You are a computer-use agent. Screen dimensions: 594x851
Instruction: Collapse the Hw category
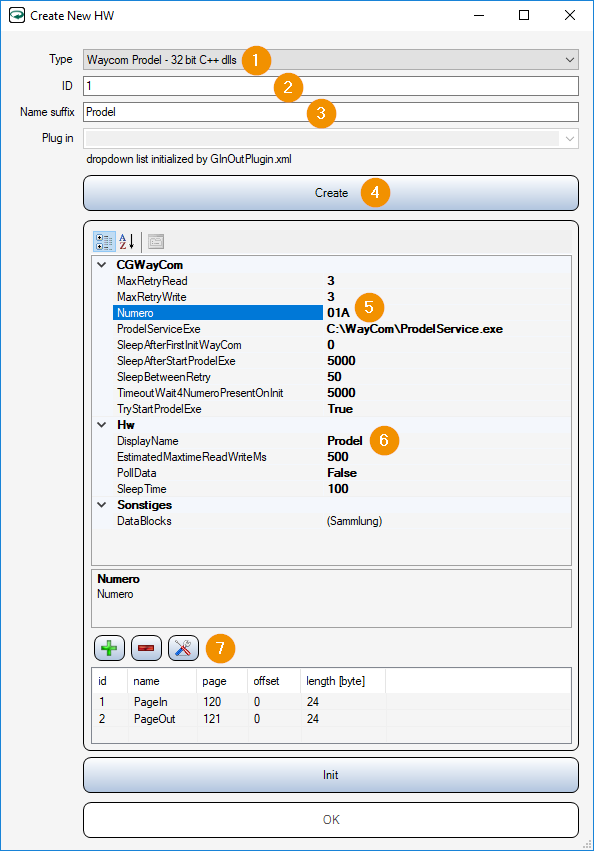[102, 424]
